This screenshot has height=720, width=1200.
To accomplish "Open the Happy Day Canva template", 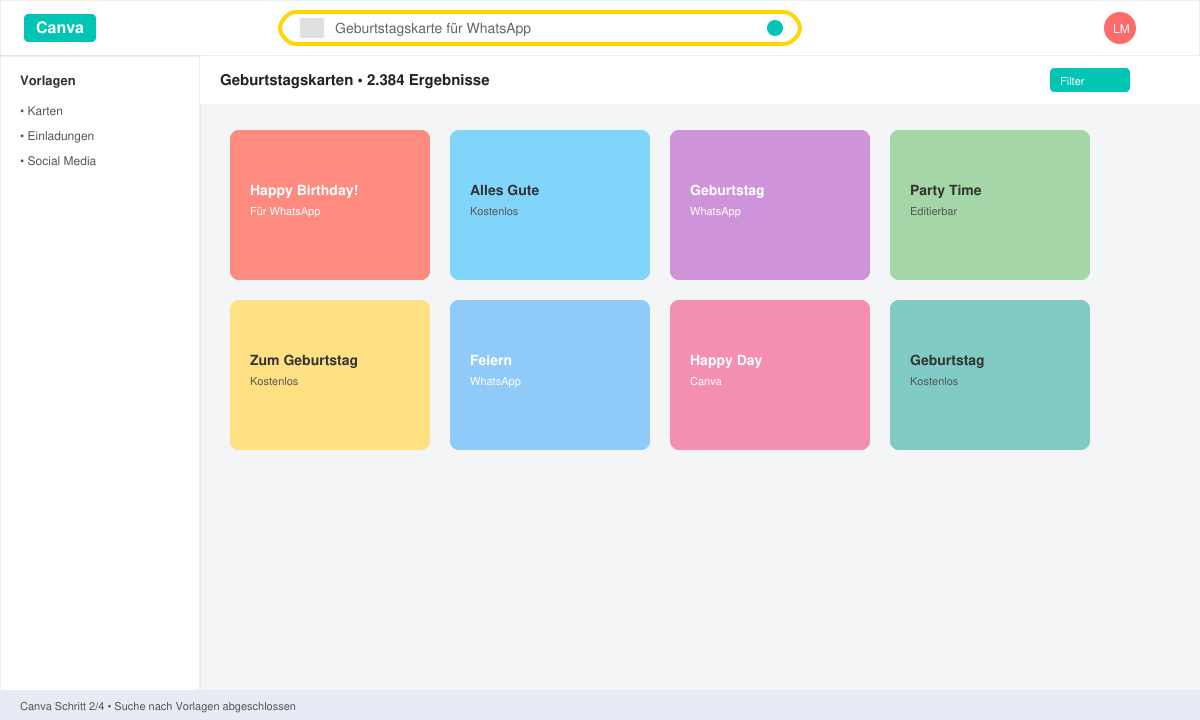I will coord(770,375).
